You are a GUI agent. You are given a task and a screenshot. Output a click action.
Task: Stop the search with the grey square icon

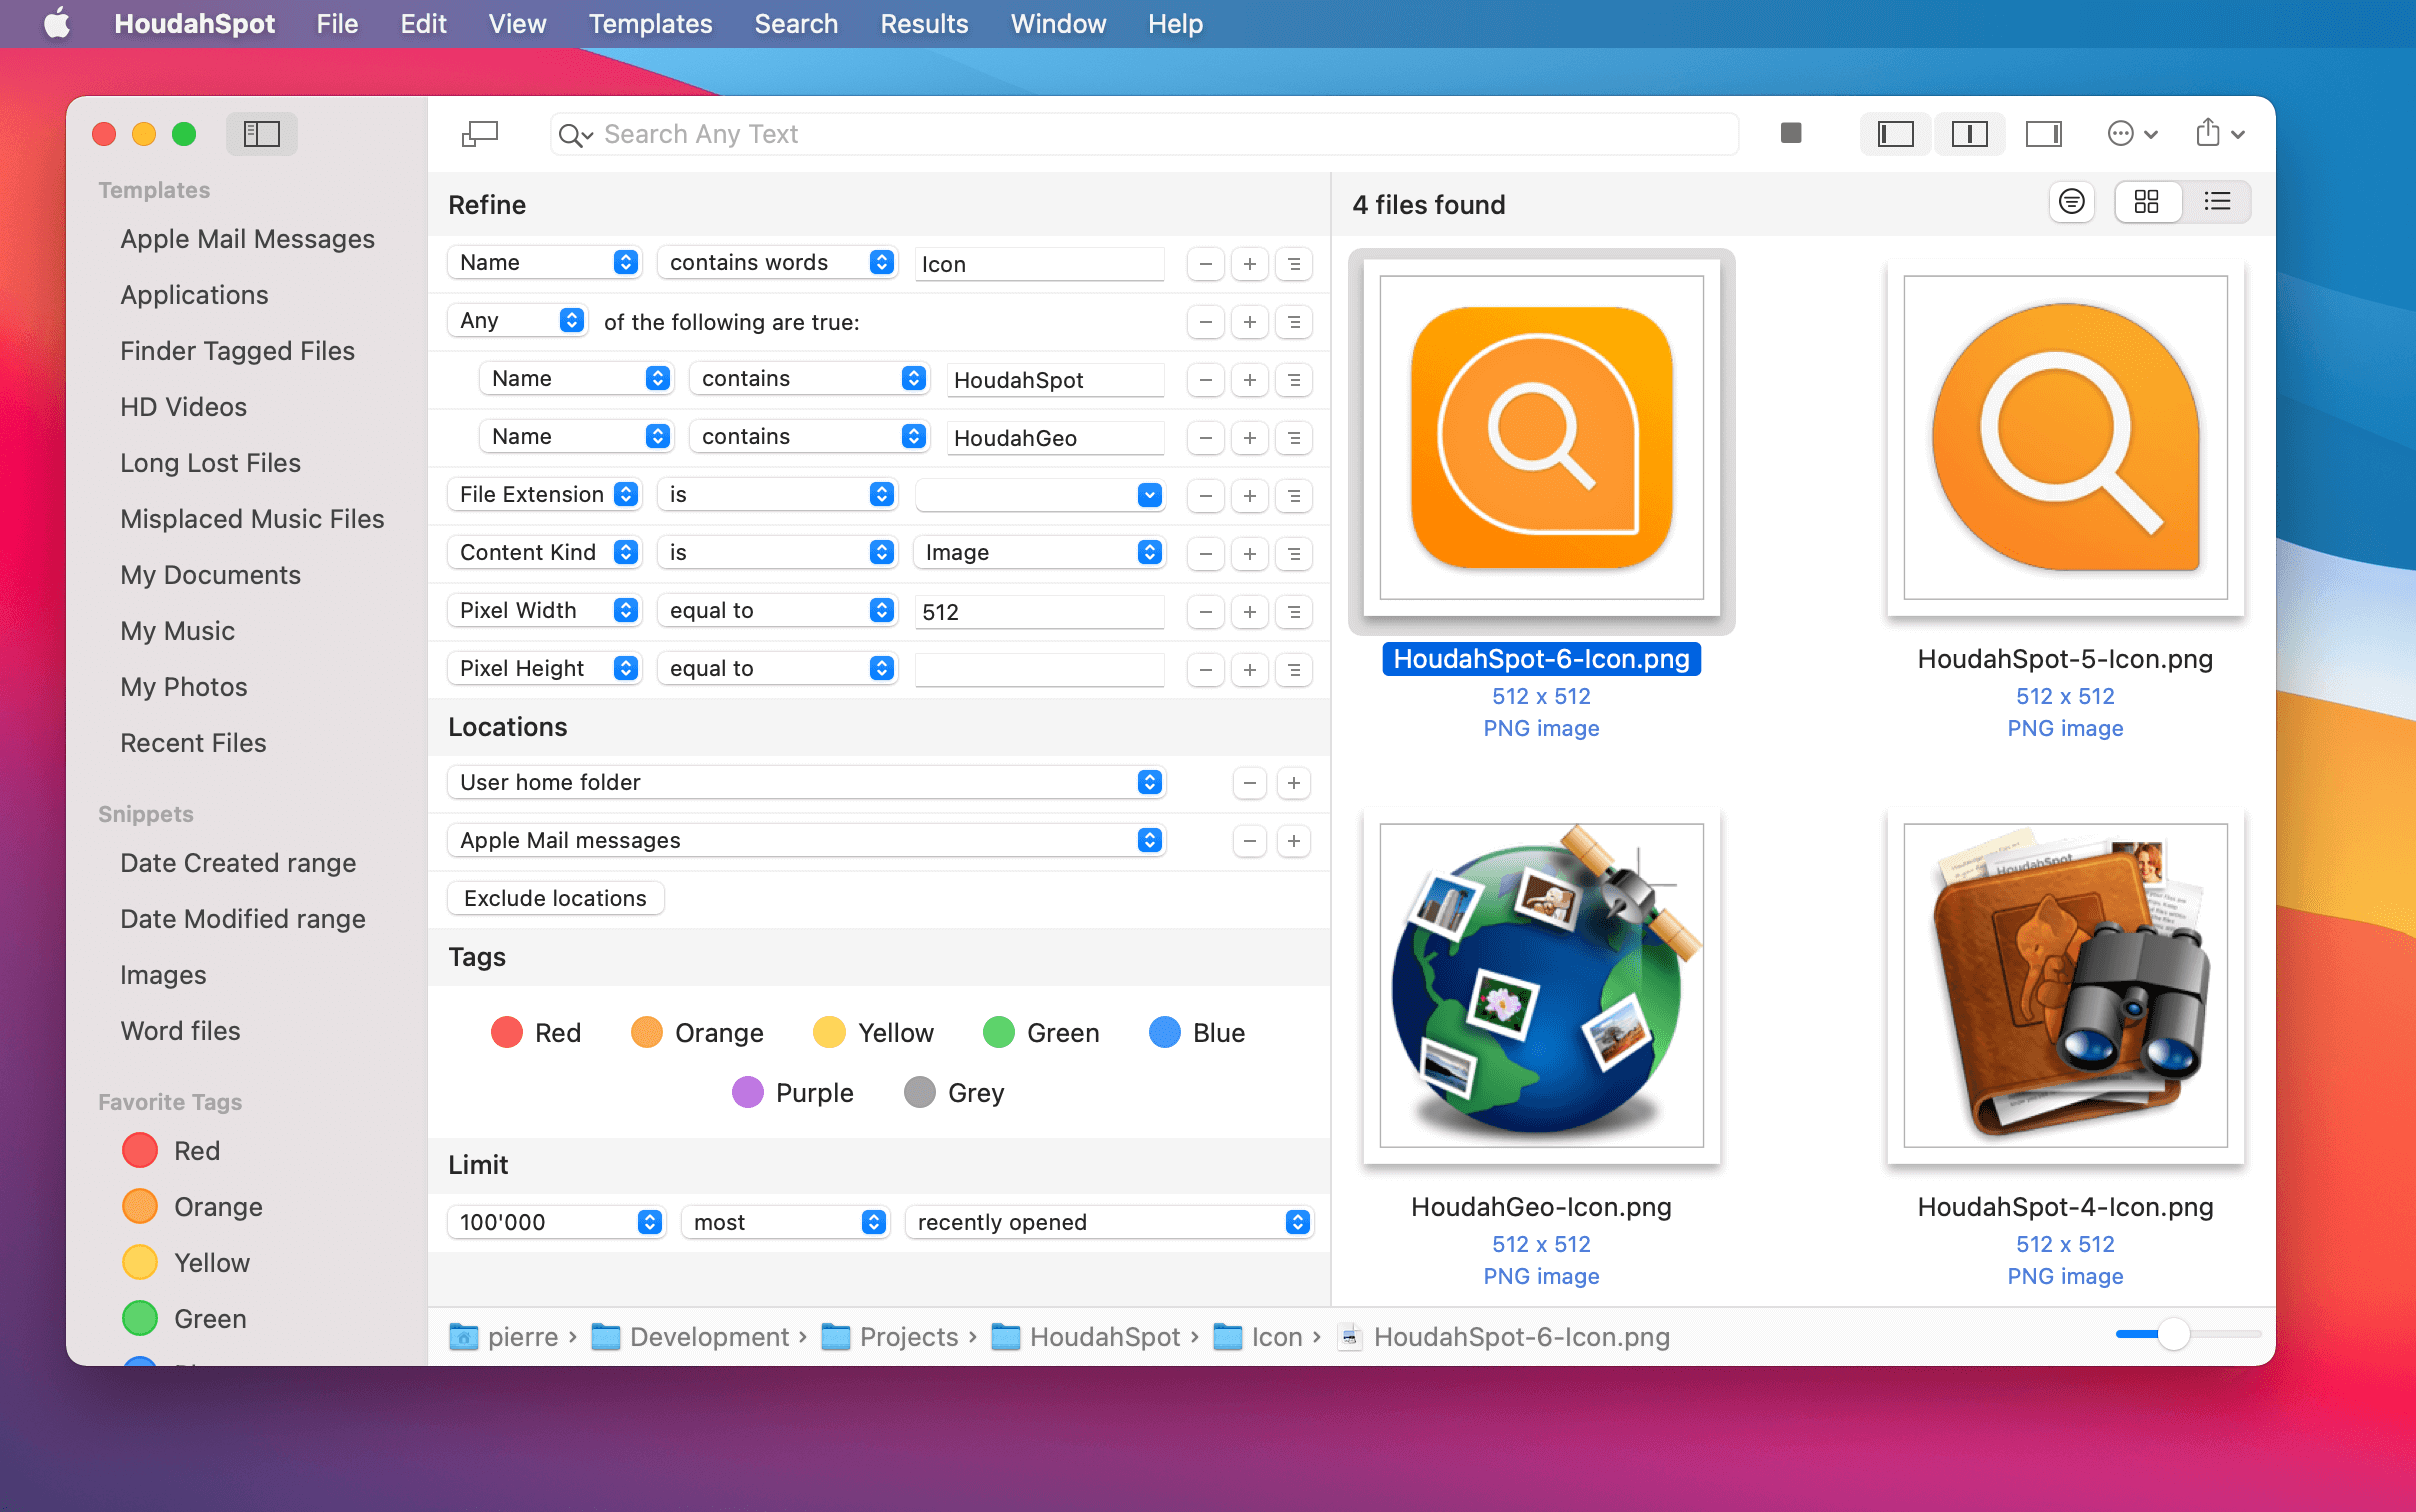click(1791, 133)
